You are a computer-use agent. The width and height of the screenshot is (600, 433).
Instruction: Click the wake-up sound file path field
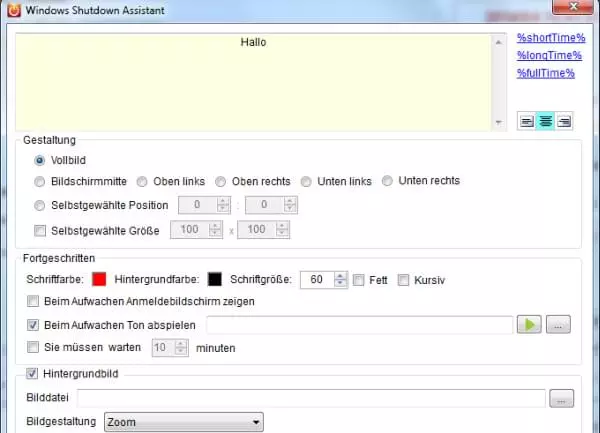pos(360,325)
